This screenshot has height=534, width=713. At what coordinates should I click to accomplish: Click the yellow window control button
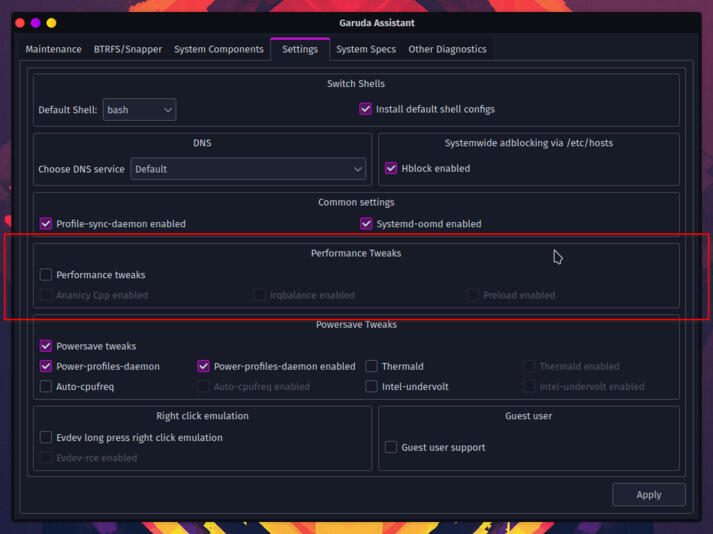tap(51, 23)
